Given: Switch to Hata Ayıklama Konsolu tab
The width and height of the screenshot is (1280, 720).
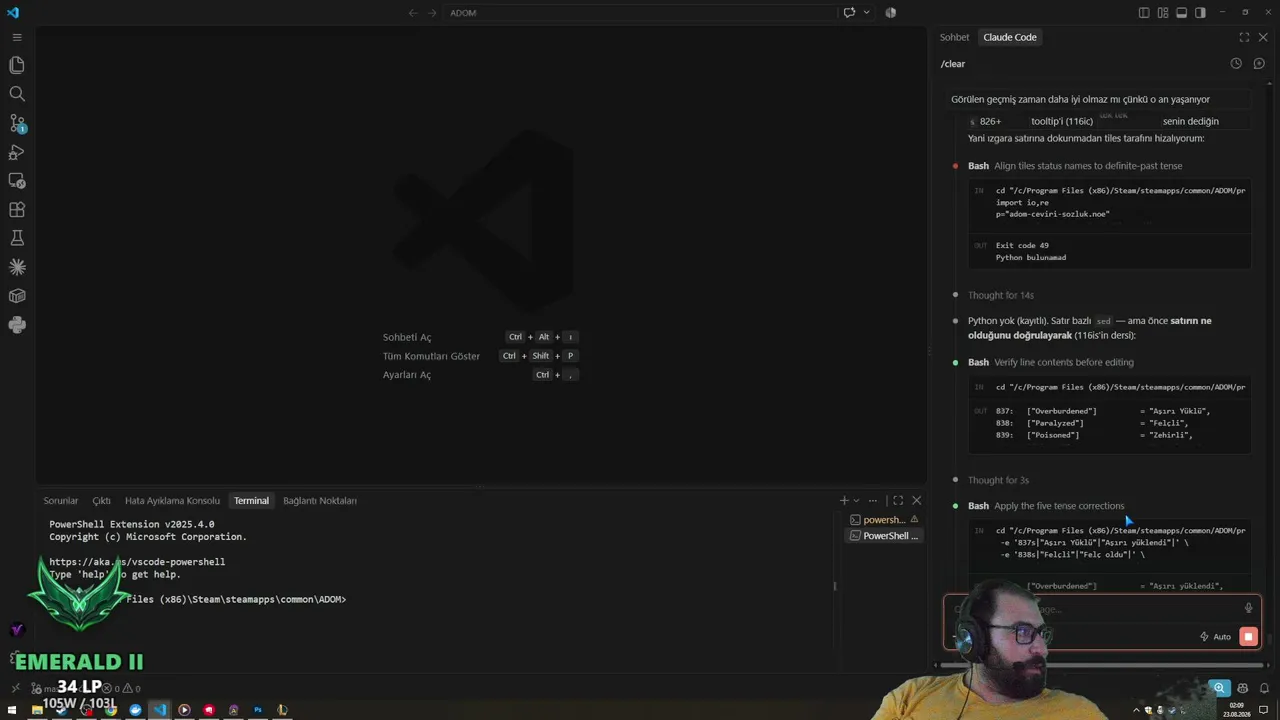Looking at the screenshot, I should tap(172, 501).
